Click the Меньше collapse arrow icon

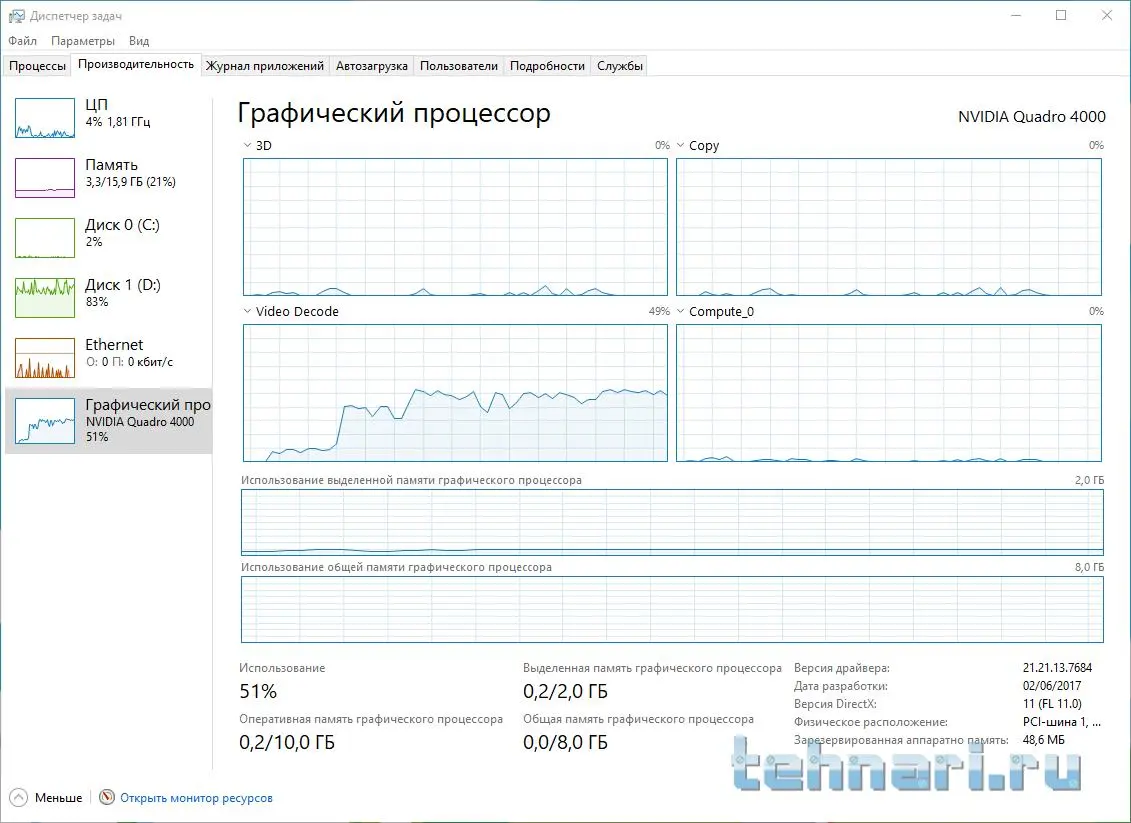pyautogui.click(x=19, y=798)
